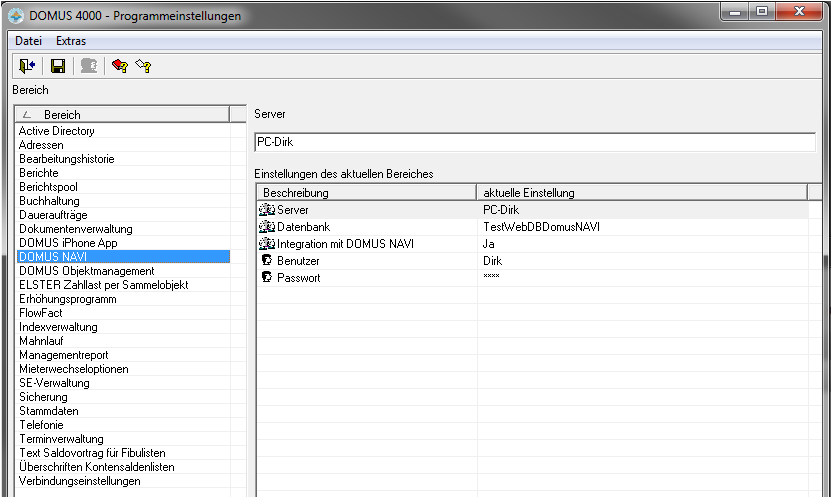Screen dimensions: 832x498
Task: Click the save floppy disk icon
Action: [x=58, y=66]
